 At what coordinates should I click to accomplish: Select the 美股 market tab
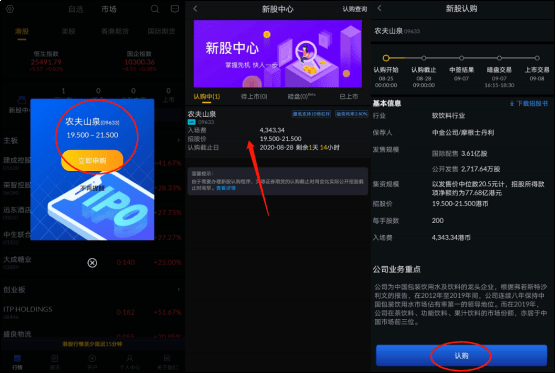tap(68, 31)
